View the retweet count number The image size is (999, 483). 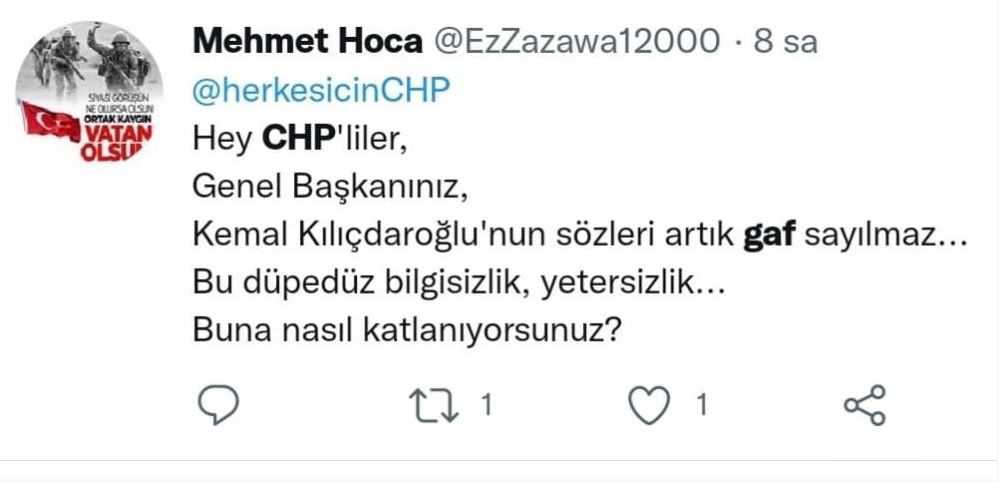coord(486,405)
